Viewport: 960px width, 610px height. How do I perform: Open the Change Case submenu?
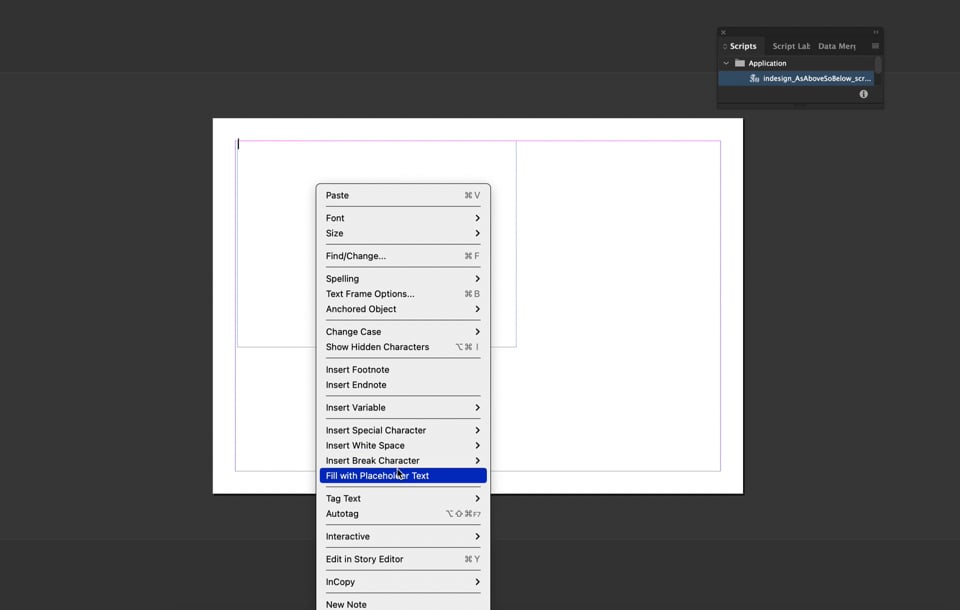[403, 332]
